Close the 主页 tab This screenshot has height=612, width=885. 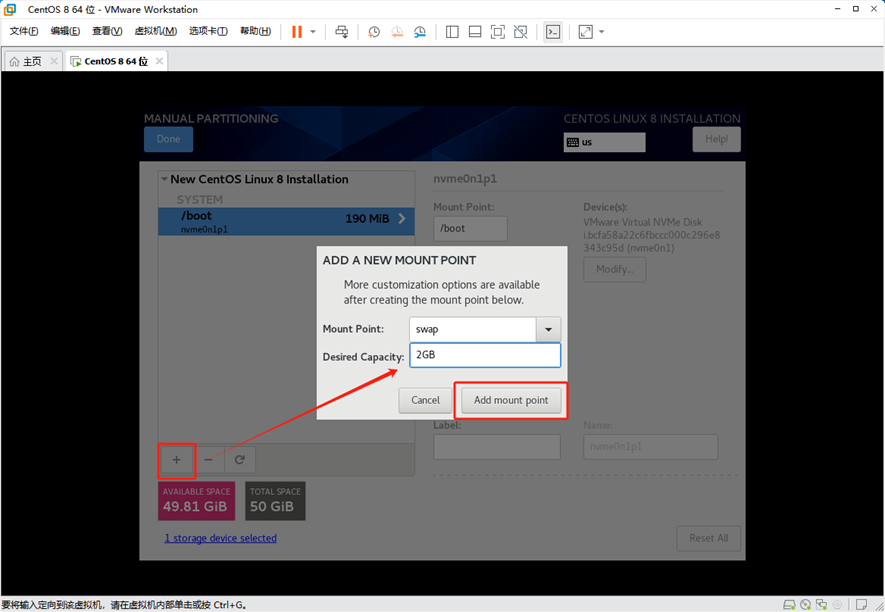[x=54, y=60]
